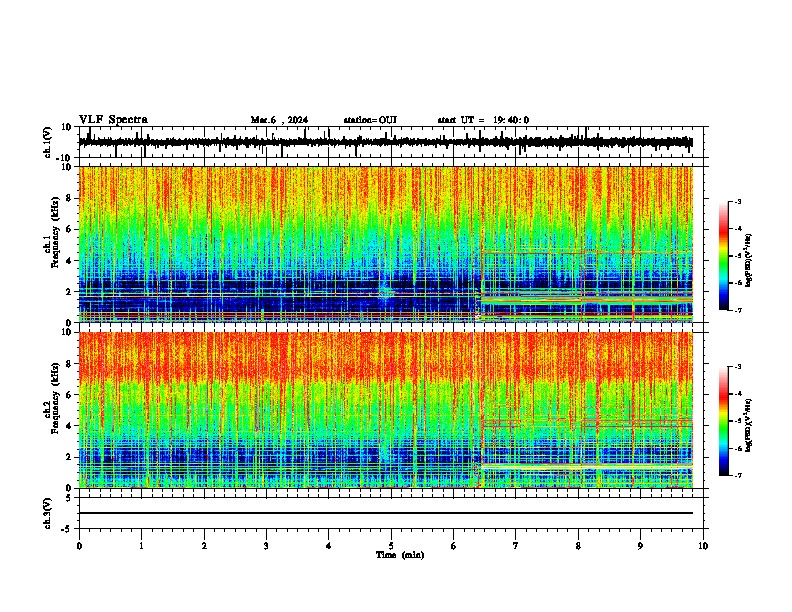The height and width of the screenshot is (612, 792).
Task: Click time-axis tick label "9"
Action: coord(640,546)
